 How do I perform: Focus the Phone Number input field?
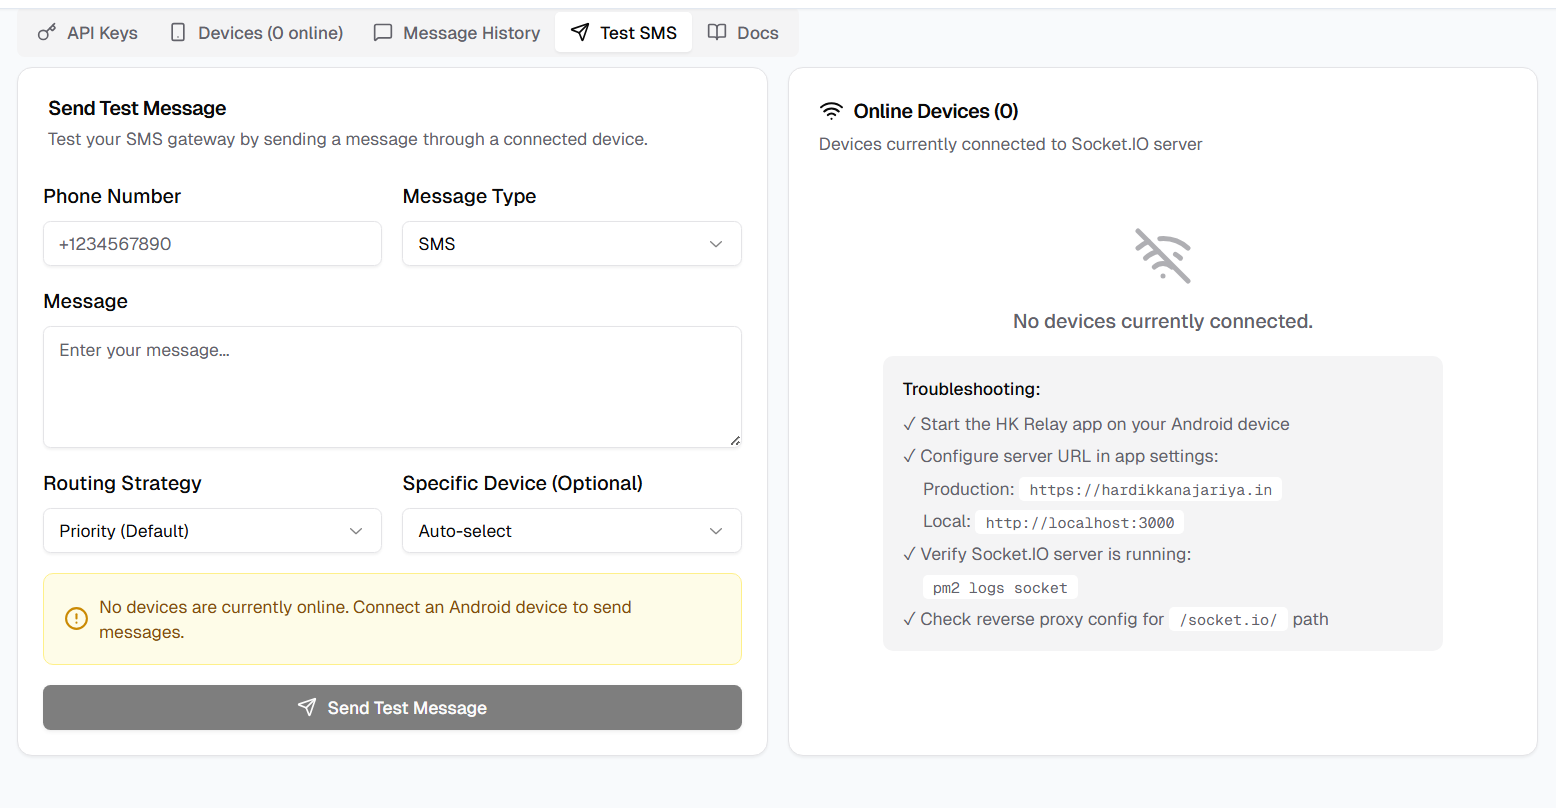tap(212, 244)
